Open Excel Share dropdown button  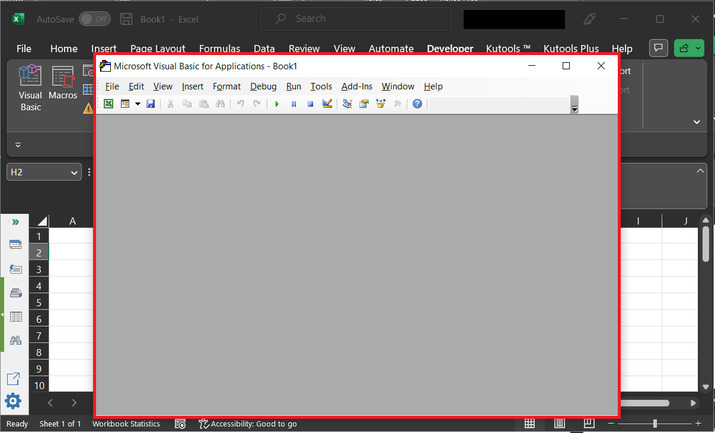point(689,48)
